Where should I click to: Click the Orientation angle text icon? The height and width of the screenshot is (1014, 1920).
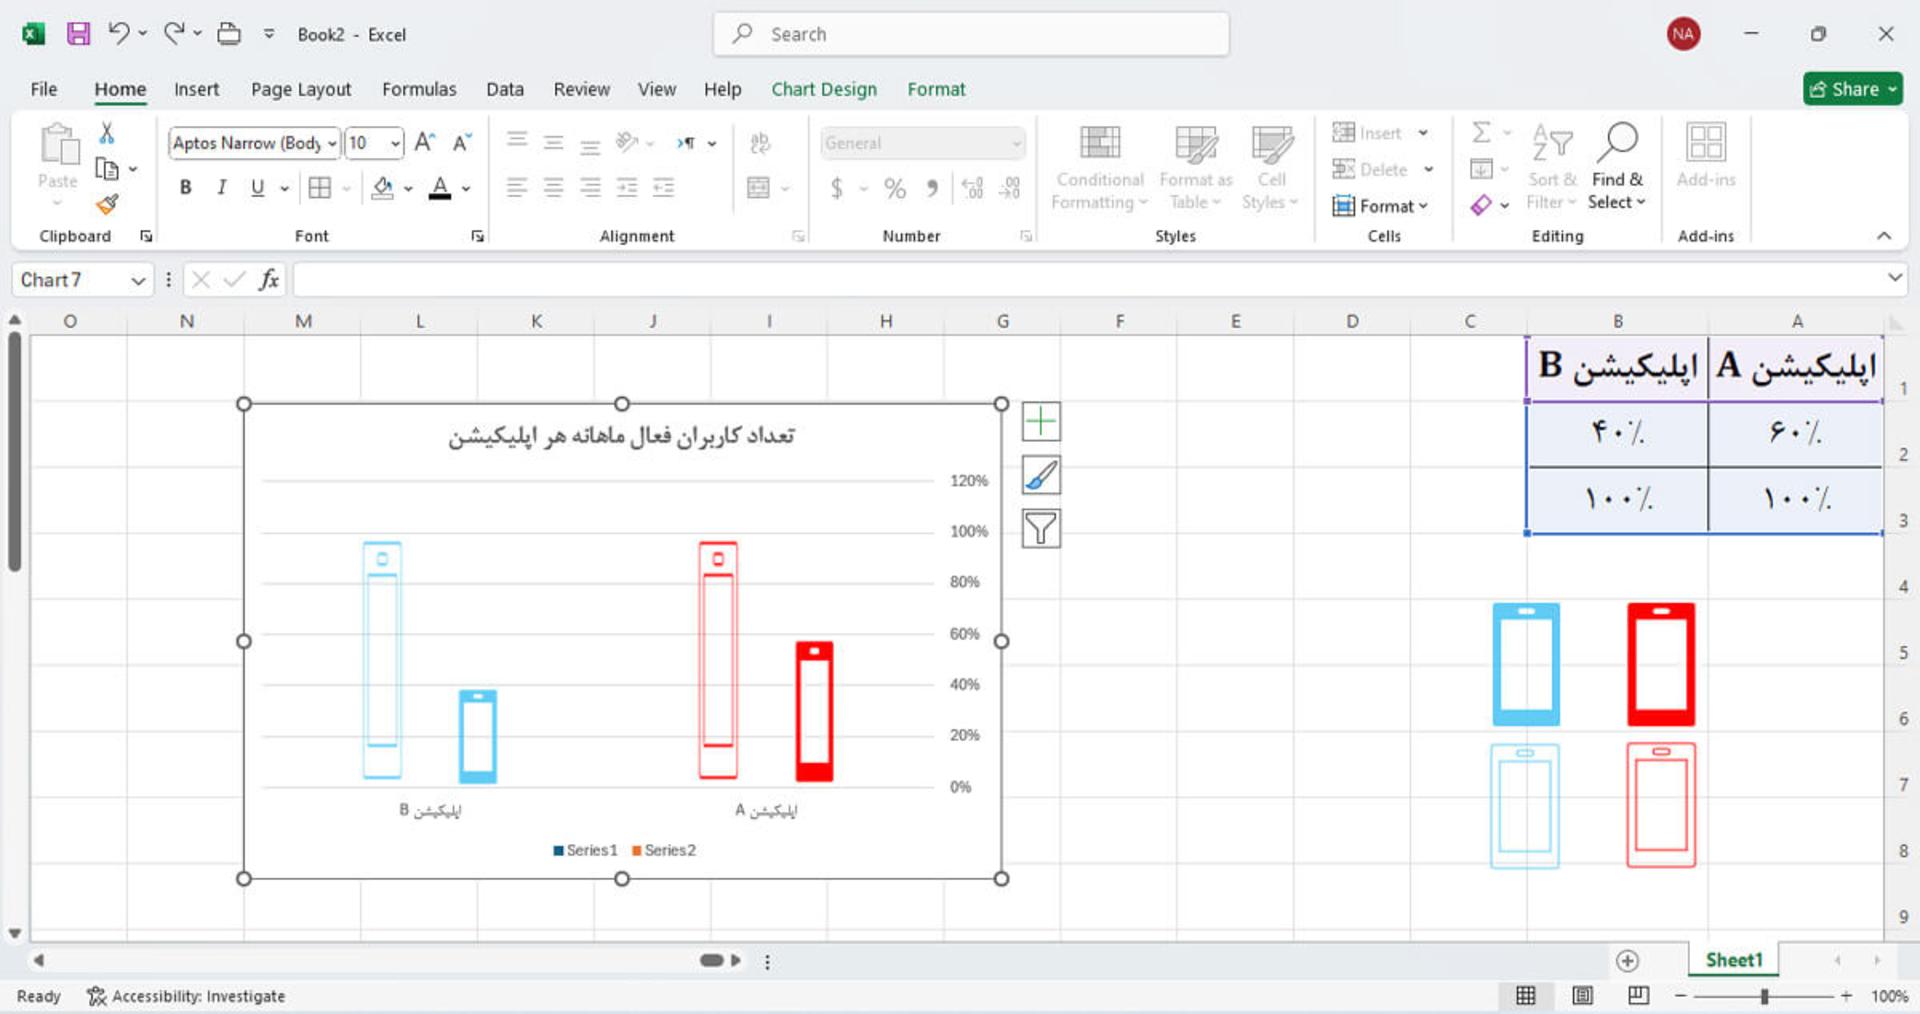(x=627, y=142)
